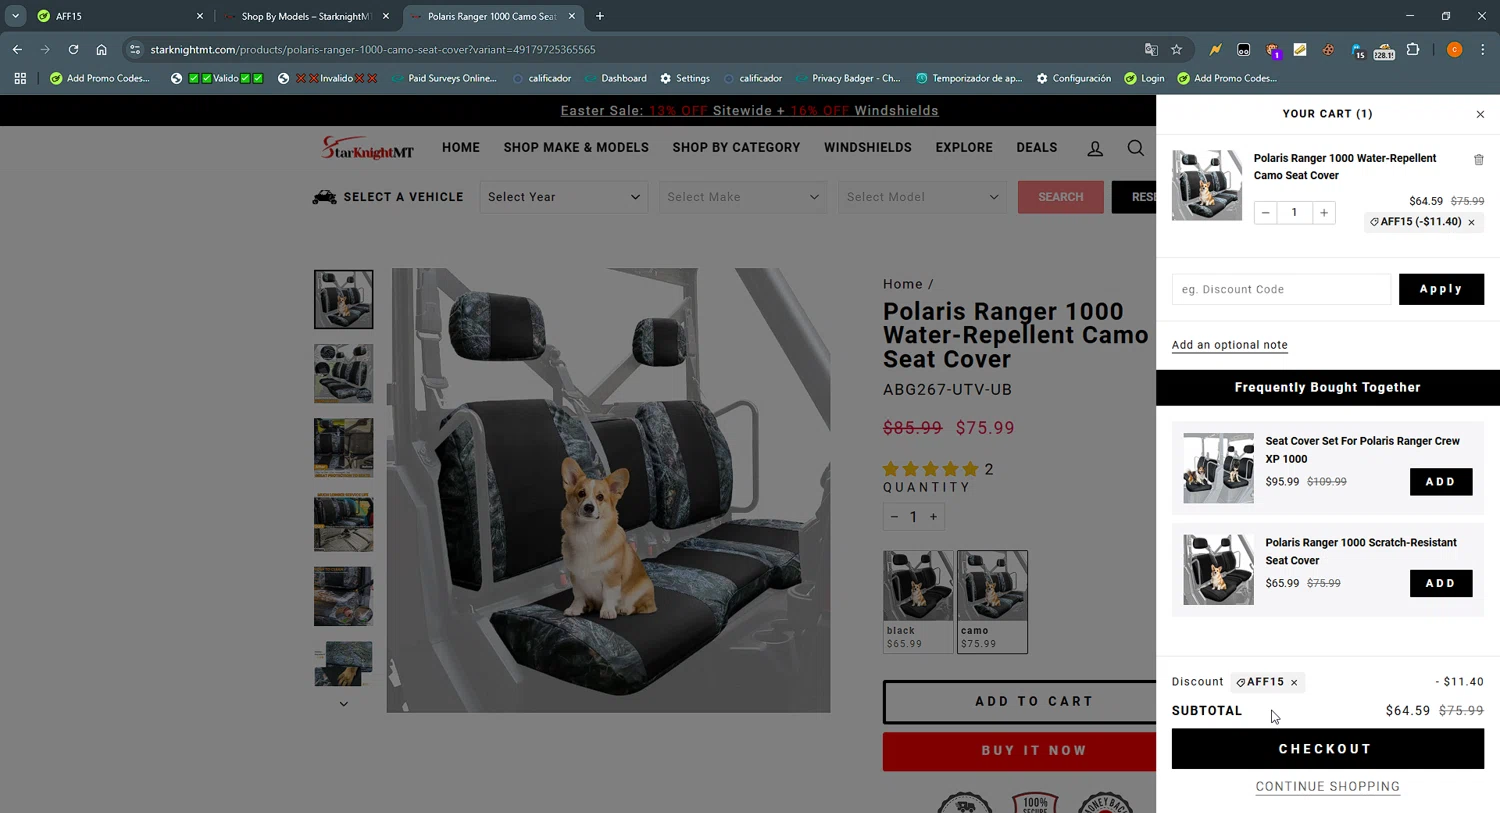Add the Scratch-Resistant Seat Cover to cart
This screenshot has height=813, width=1500.
tap(1440, 583)
